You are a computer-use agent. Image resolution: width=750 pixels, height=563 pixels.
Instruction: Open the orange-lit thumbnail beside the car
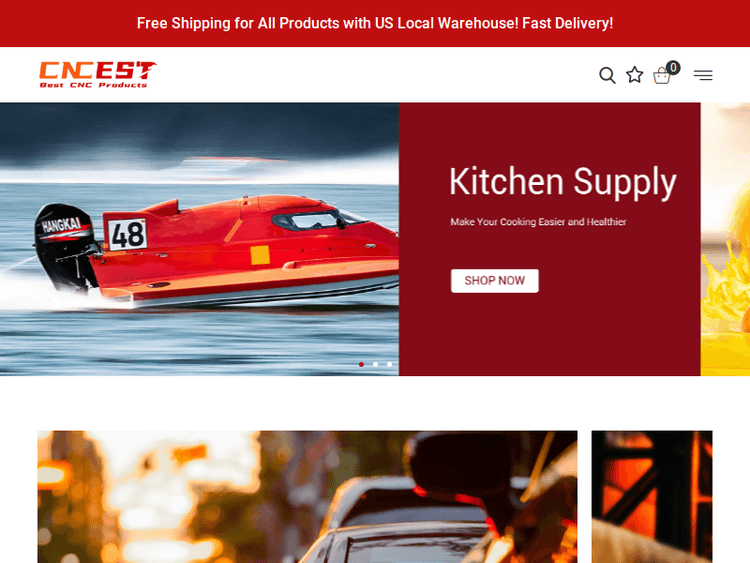coord(652,497)
